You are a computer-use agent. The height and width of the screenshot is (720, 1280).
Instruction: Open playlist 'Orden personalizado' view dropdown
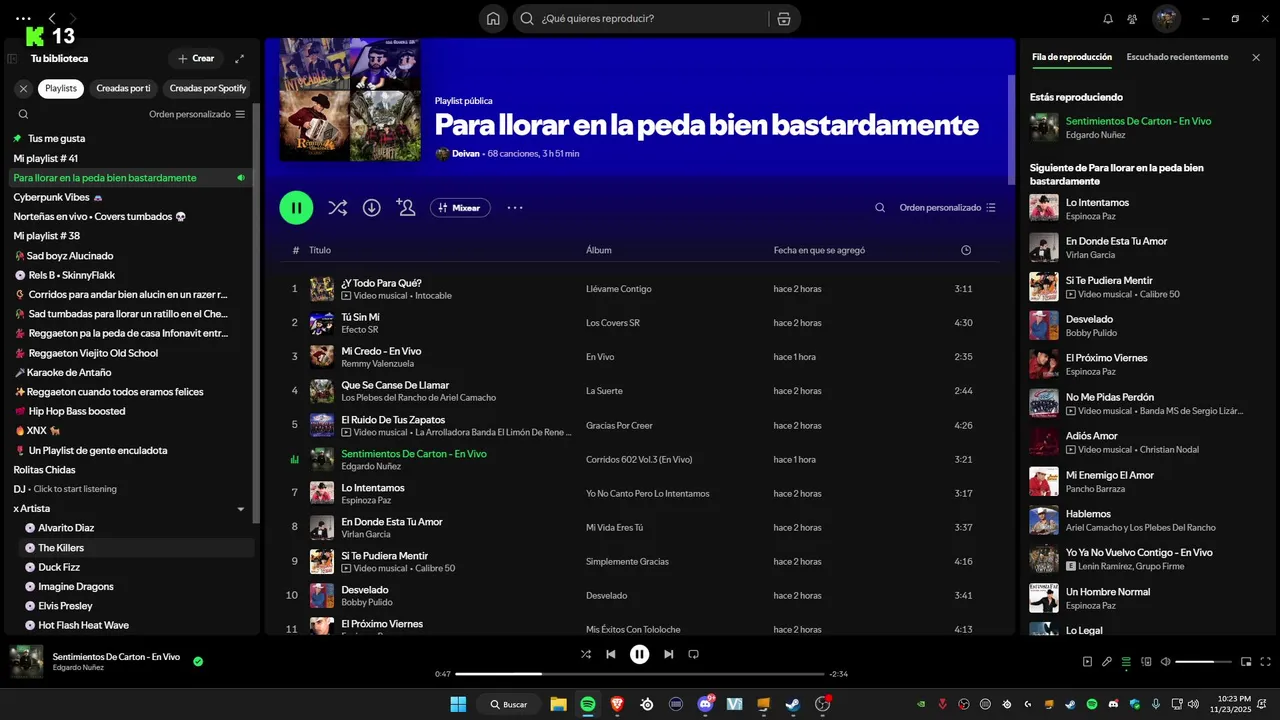pyautogui.click(x=947, y=208)
